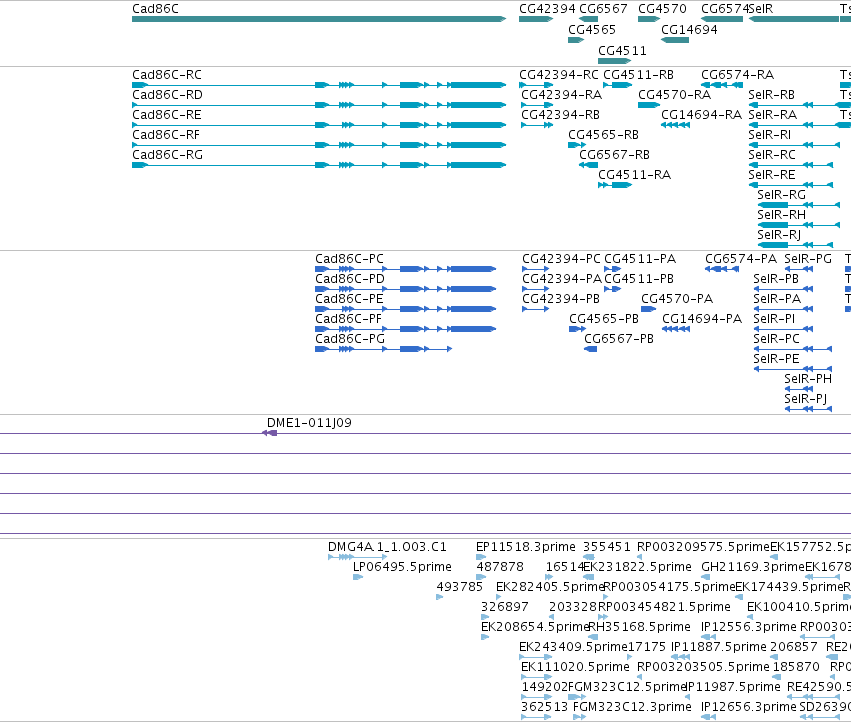Select protein CG4511-PA label
The height and width of the screenshot is (722, 851).
point(640,258)
